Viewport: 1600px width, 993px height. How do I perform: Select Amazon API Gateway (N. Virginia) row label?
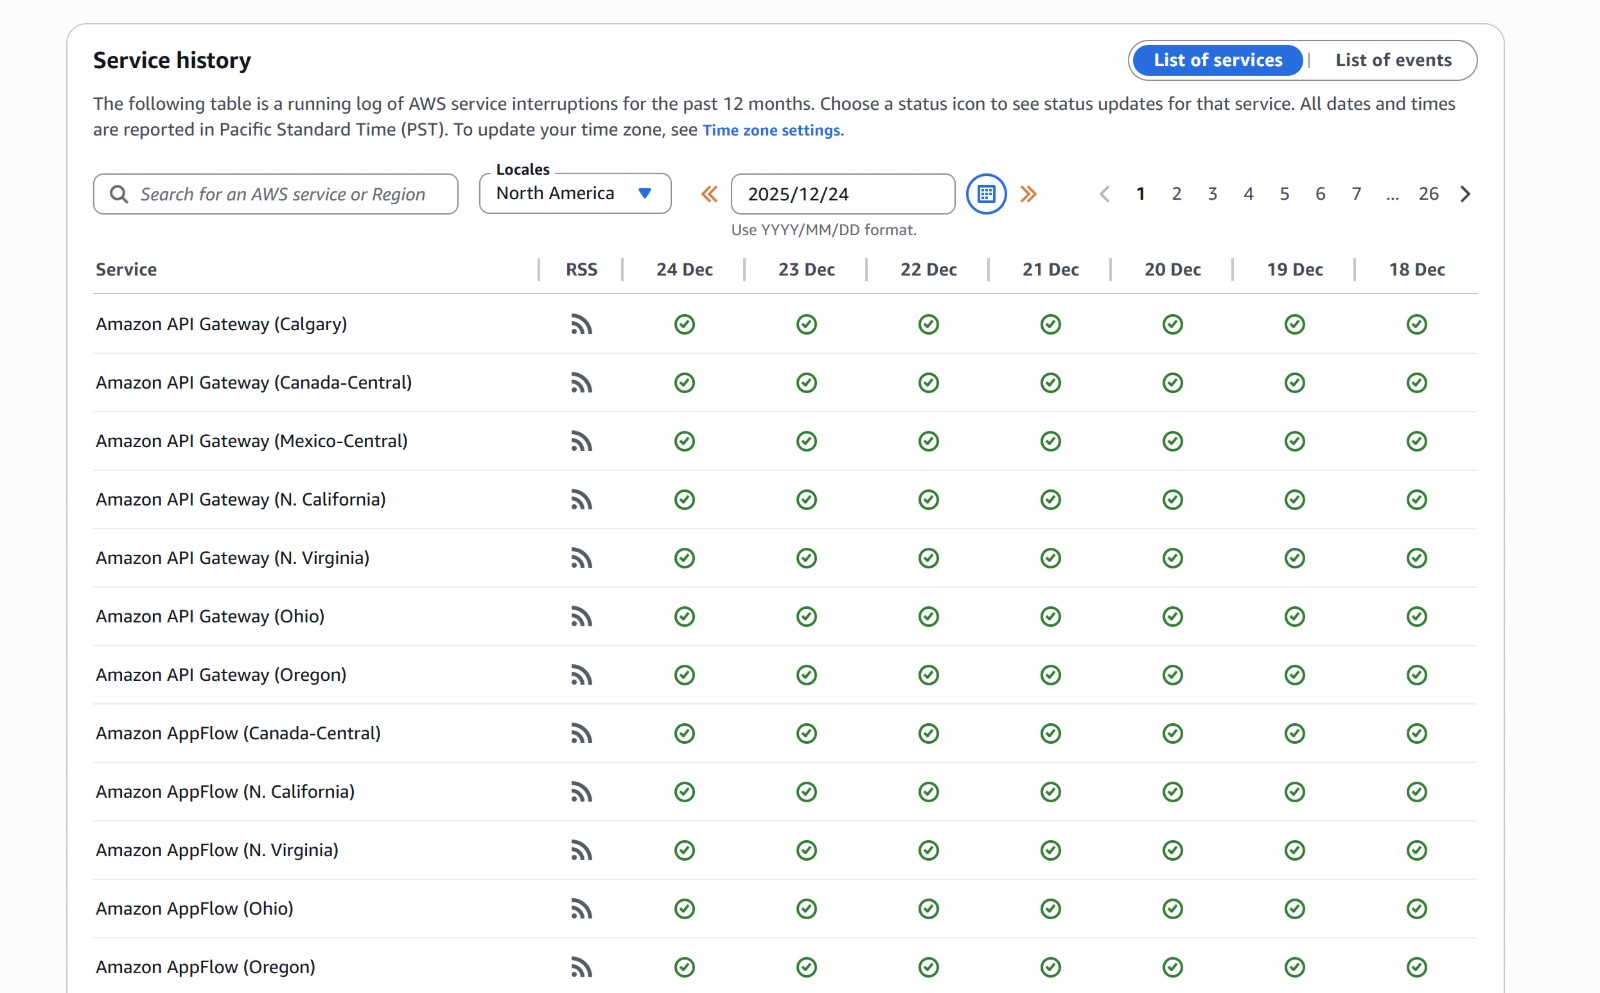coord(232,558)
